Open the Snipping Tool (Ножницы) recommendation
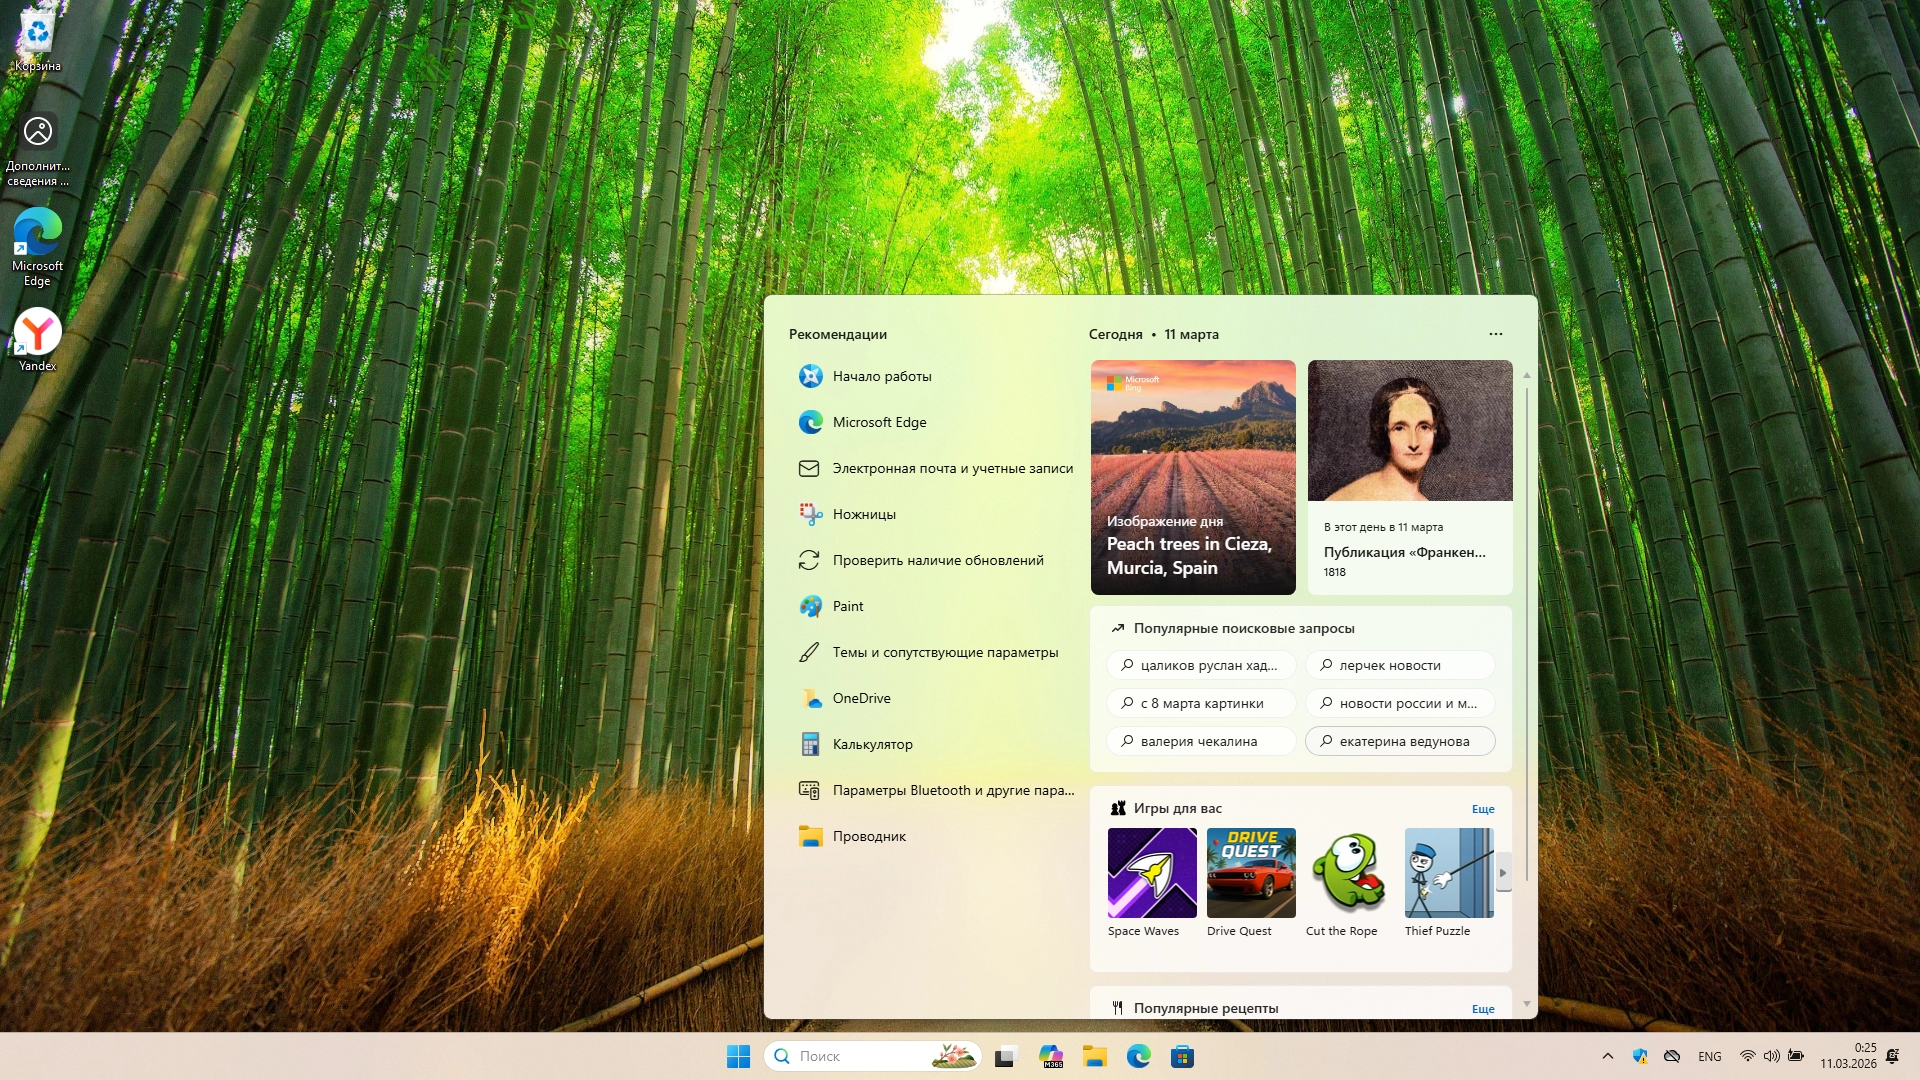 [864, 514]
